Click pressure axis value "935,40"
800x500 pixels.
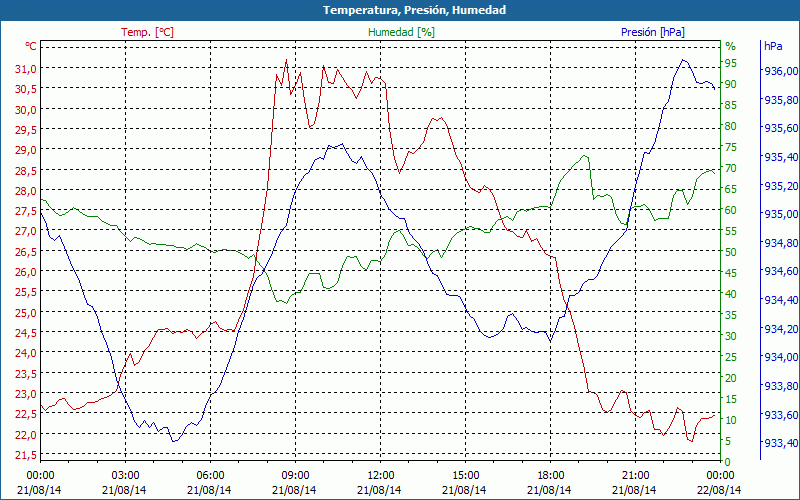click(x=780, y=157)
